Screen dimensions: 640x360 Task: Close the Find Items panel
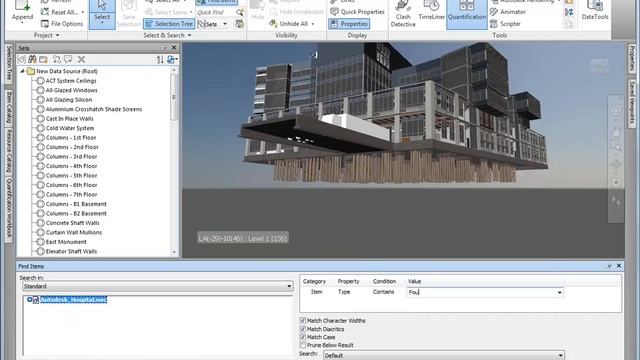(x=619, y=266)
